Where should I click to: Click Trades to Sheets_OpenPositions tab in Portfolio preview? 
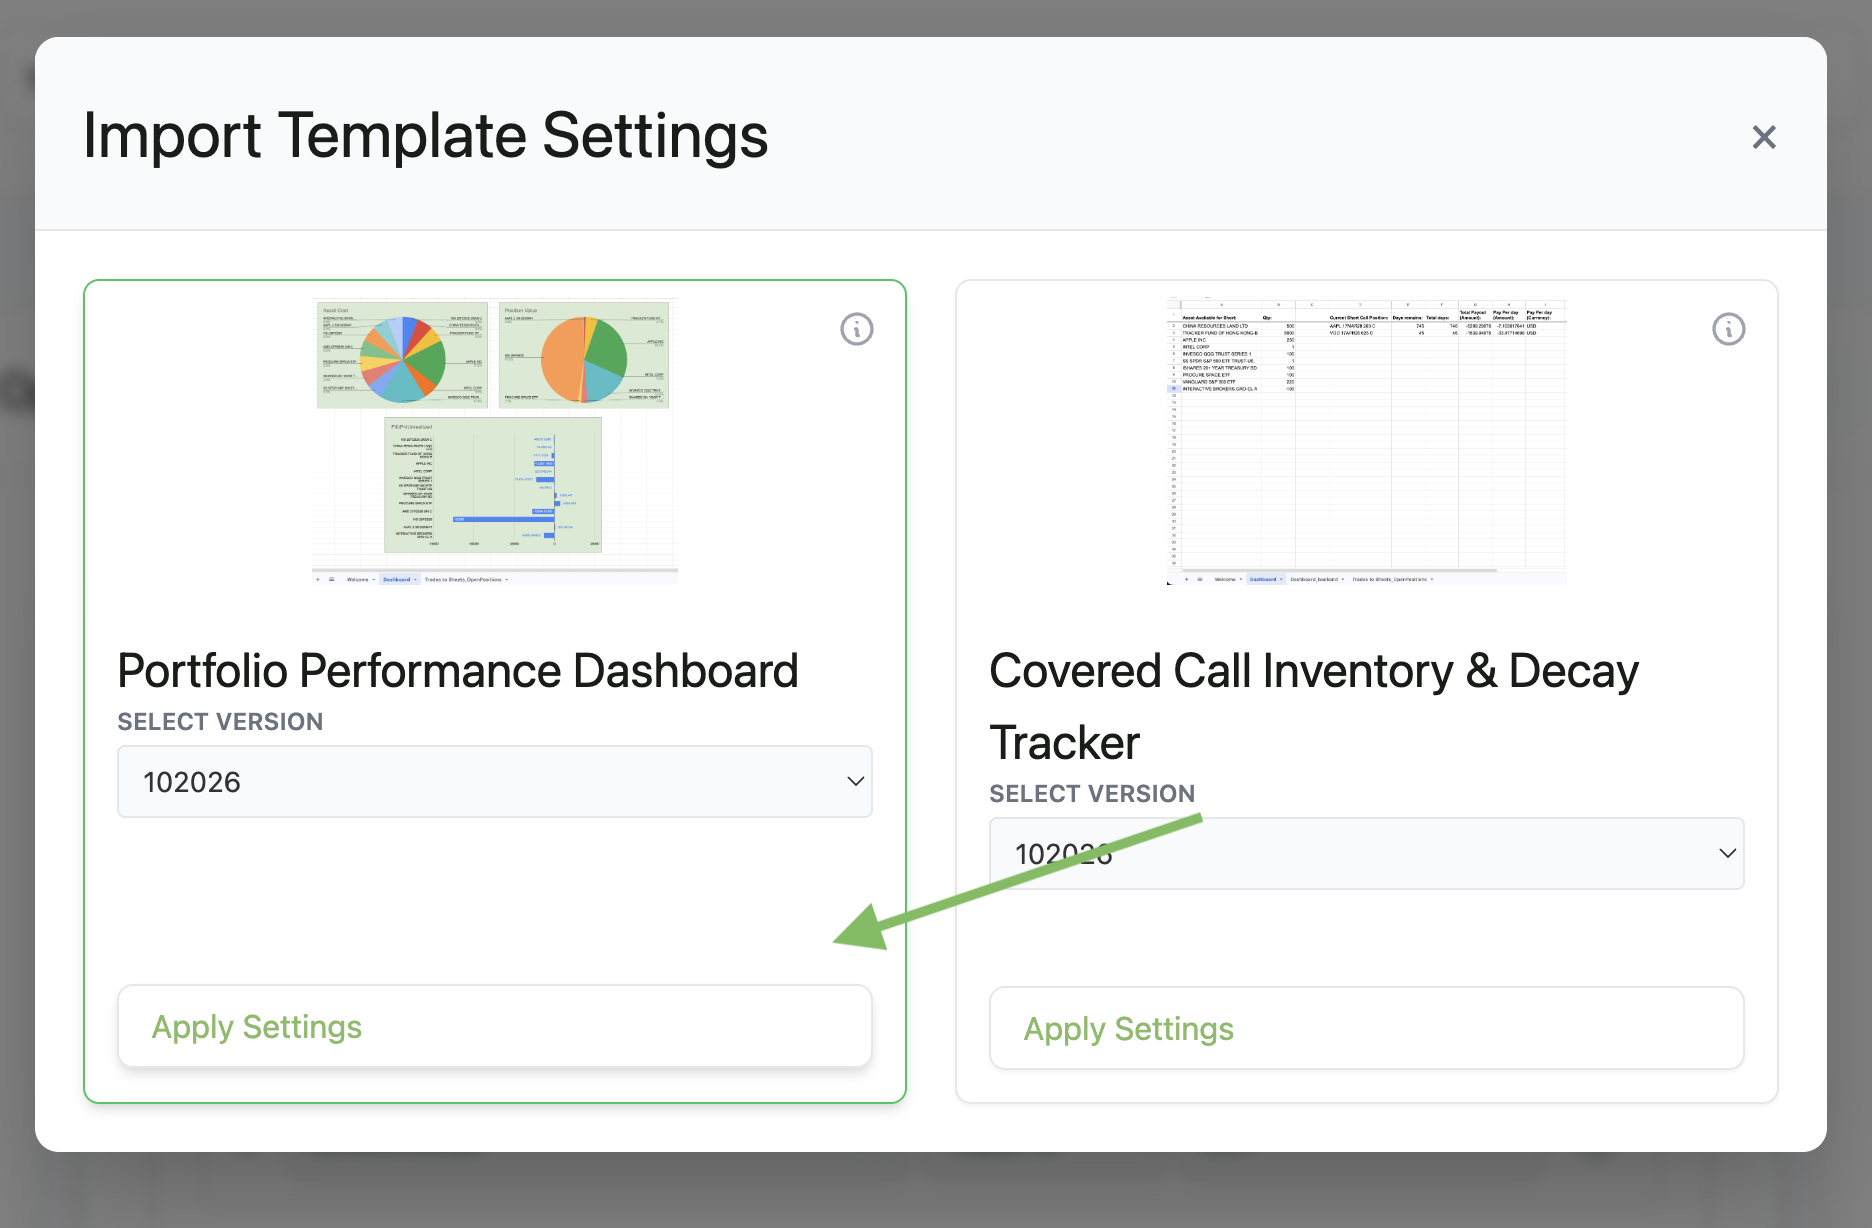tap(463, 580)
